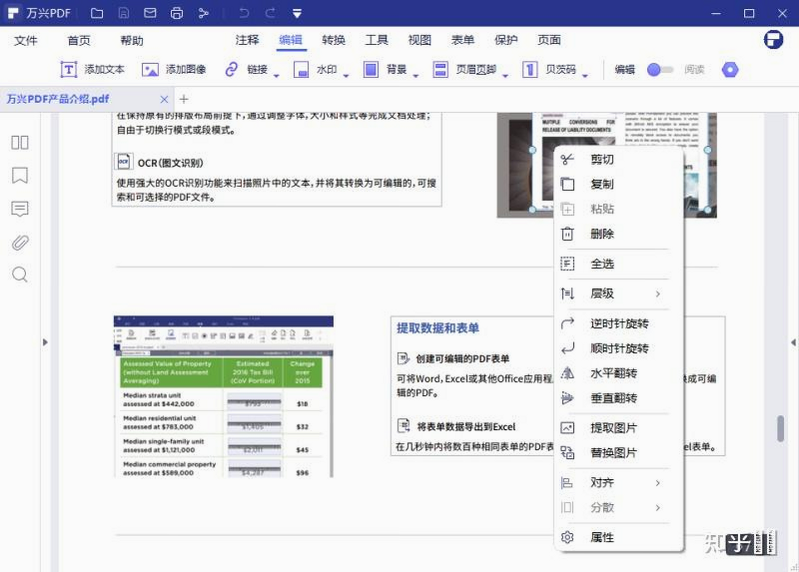799x572 pixels.
Task: Open the page thumbnails panel icon
Action: pyautogui.click(x=20, y=142)
